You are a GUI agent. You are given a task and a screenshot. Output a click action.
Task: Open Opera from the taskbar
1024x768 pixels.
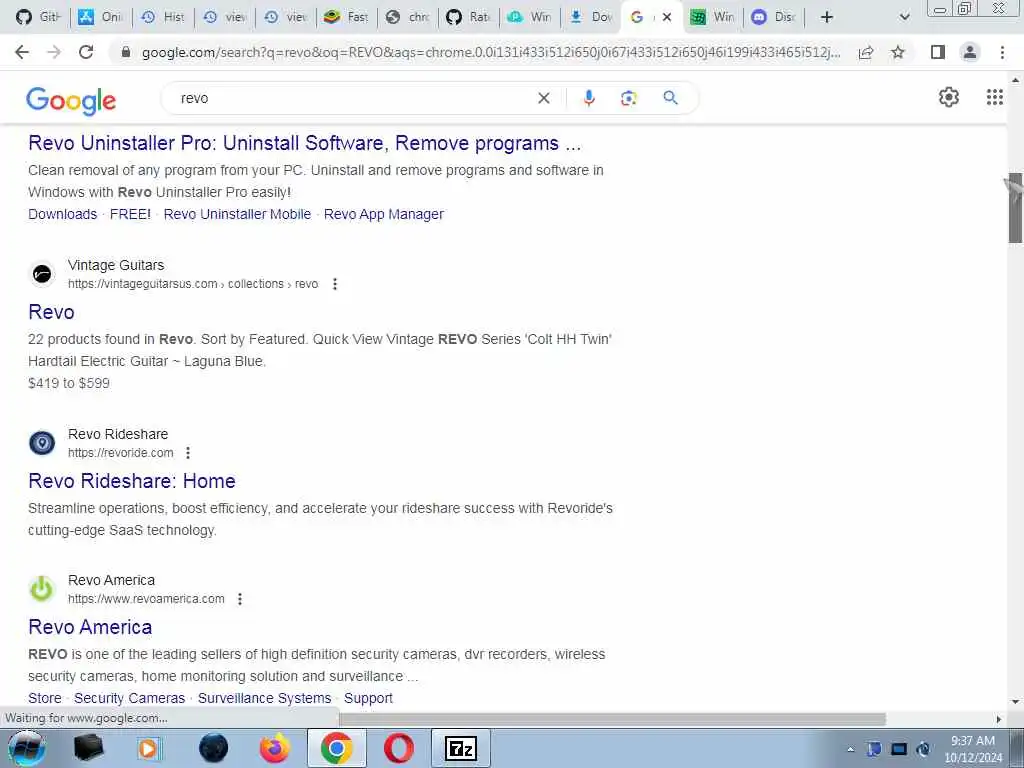tap(398, 748)
